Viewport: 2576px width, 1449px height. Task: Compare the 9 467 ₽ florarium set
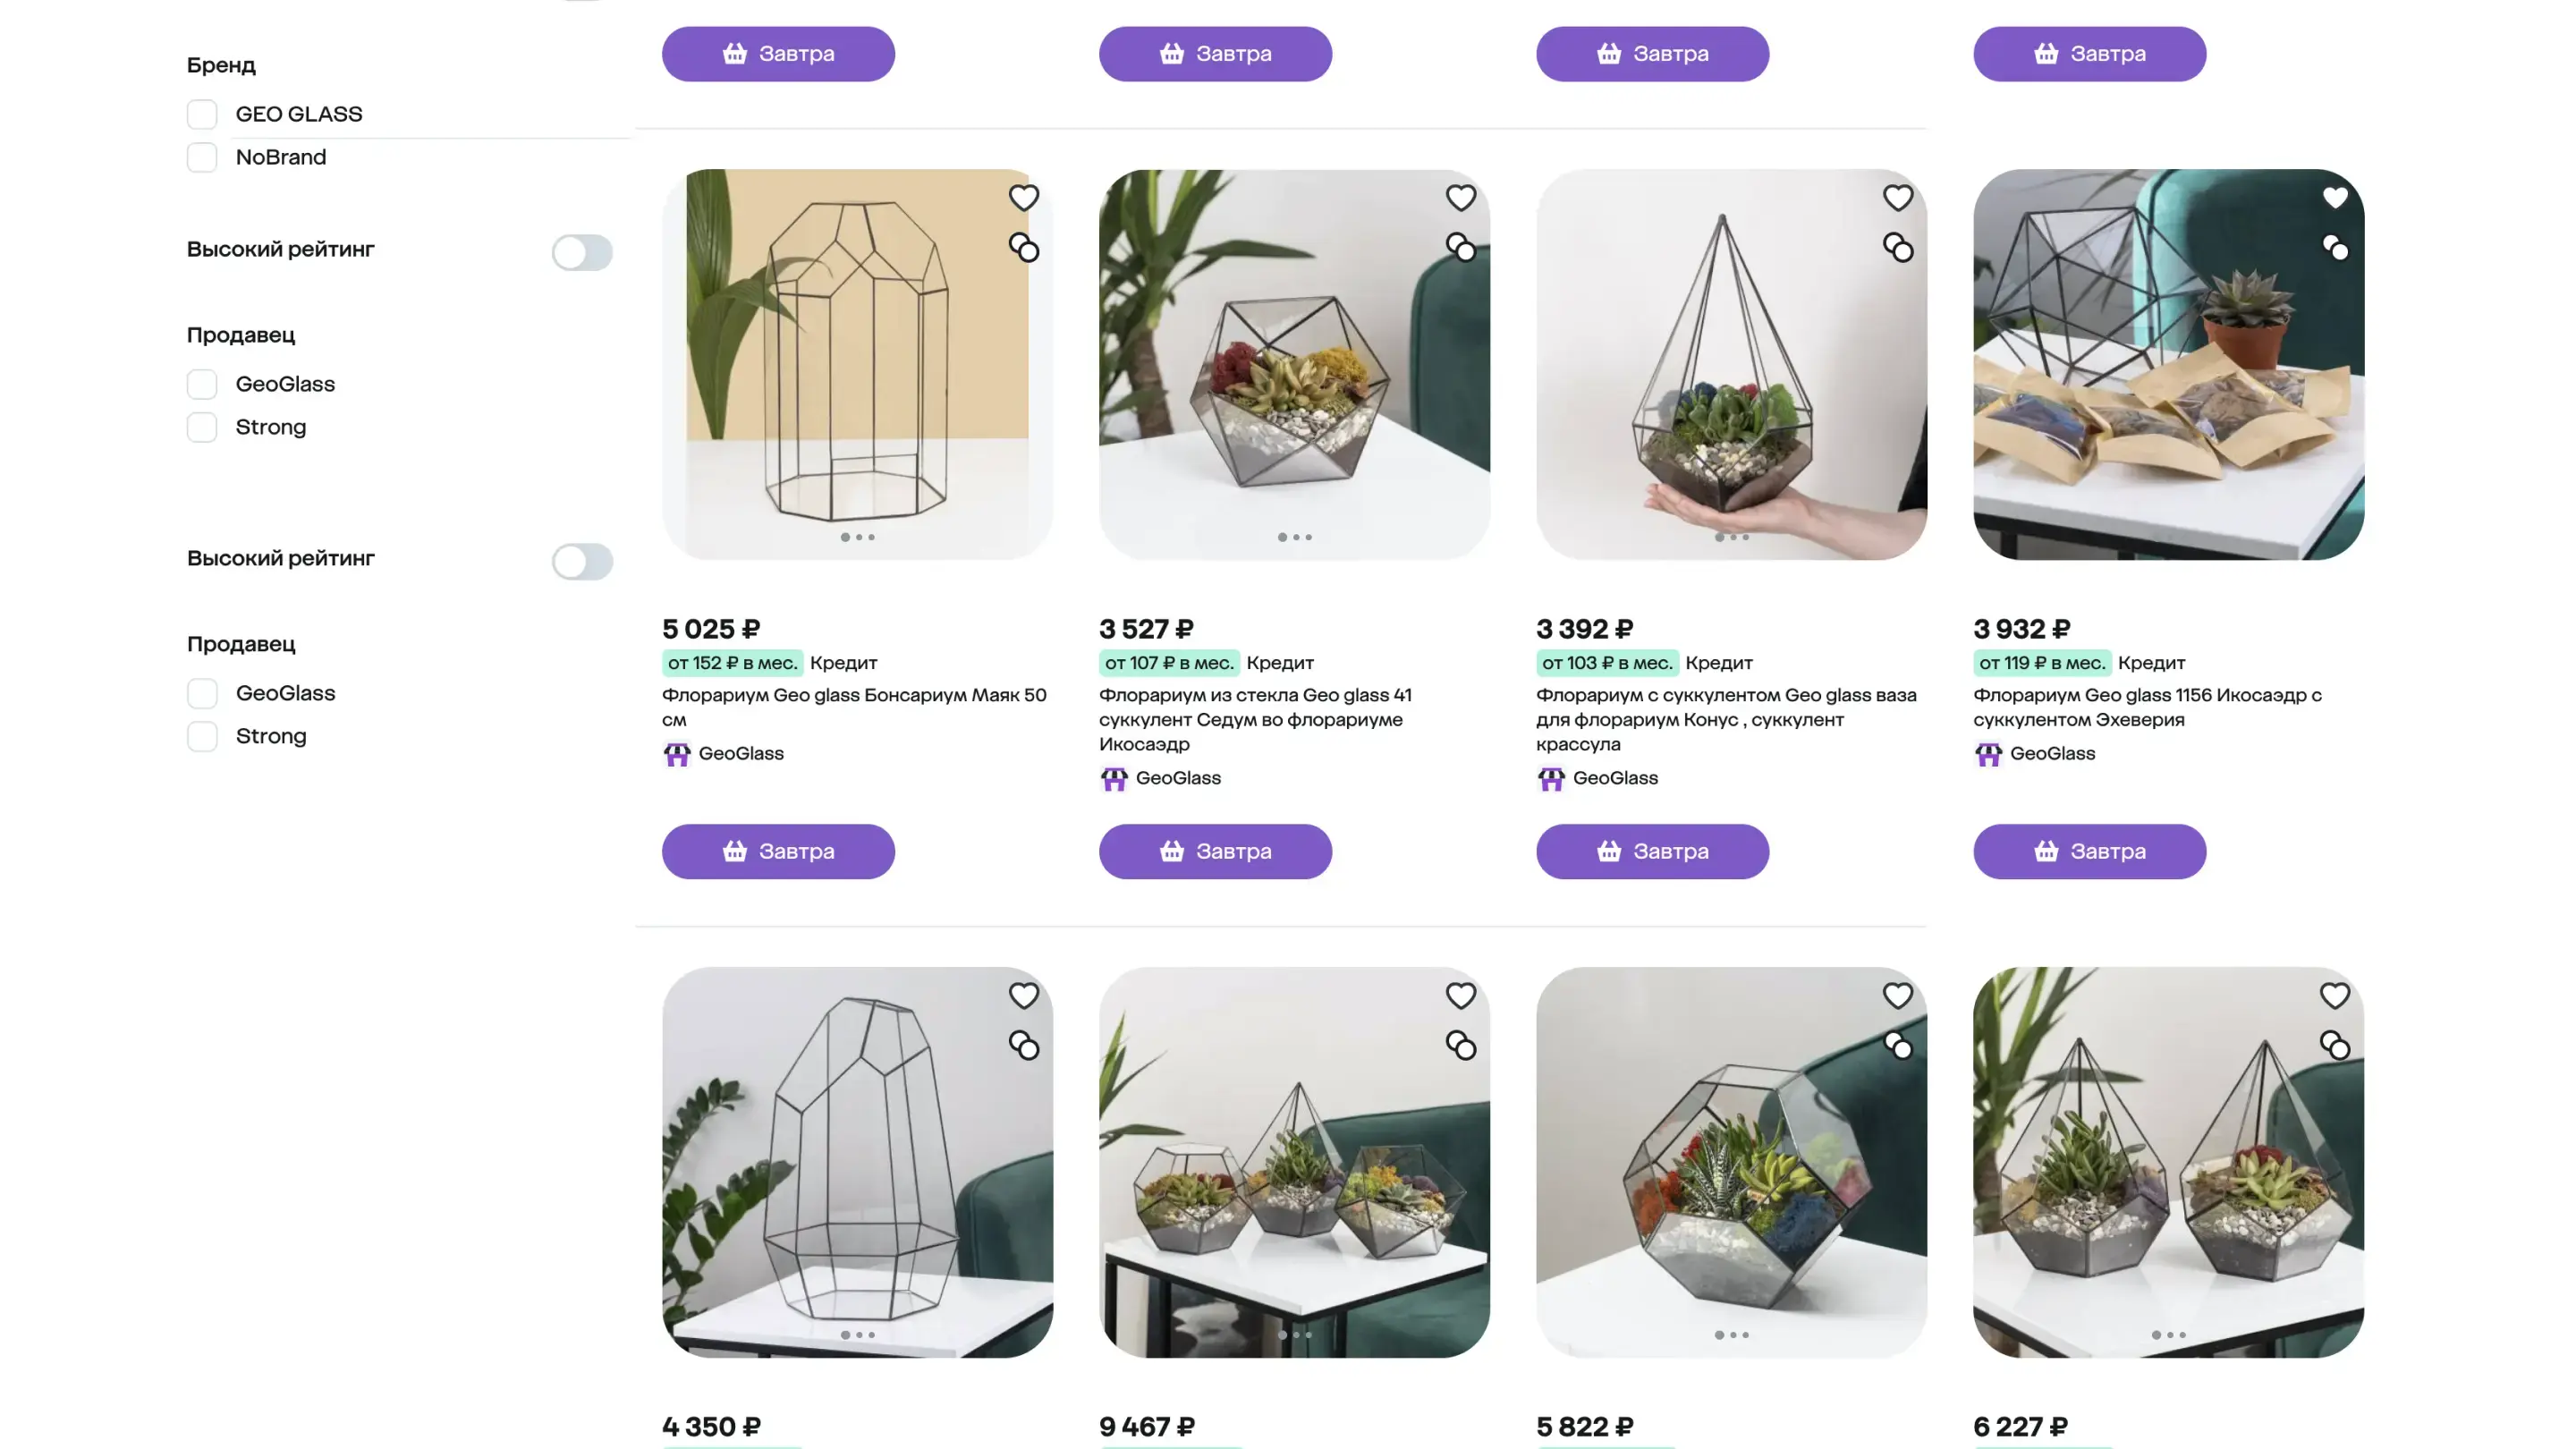pos(1460,1045)
